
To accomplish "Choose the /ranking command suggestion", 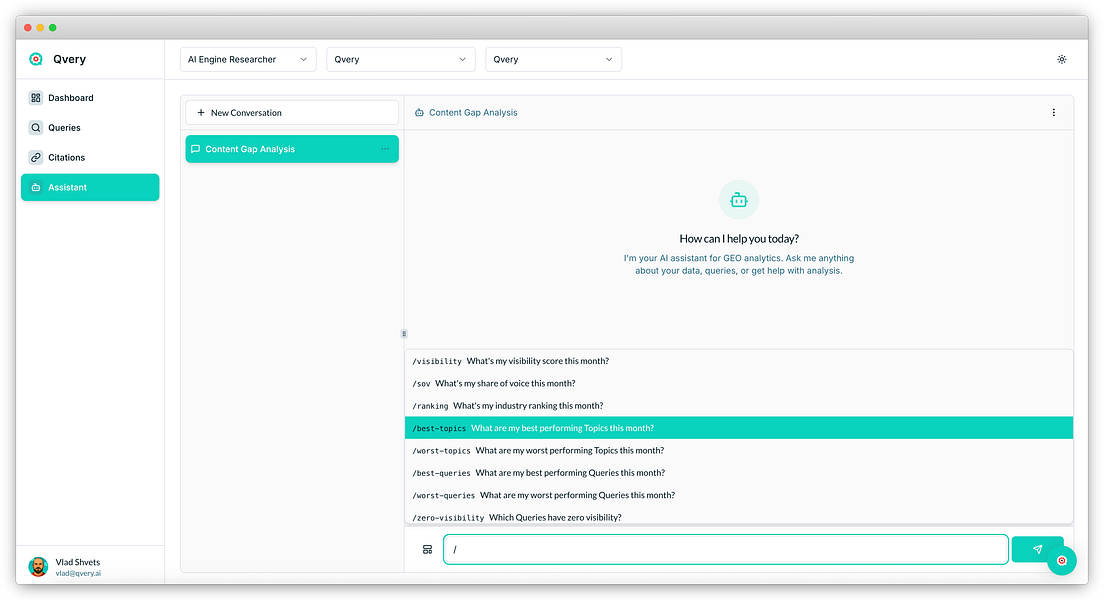I will pos(739,406).
